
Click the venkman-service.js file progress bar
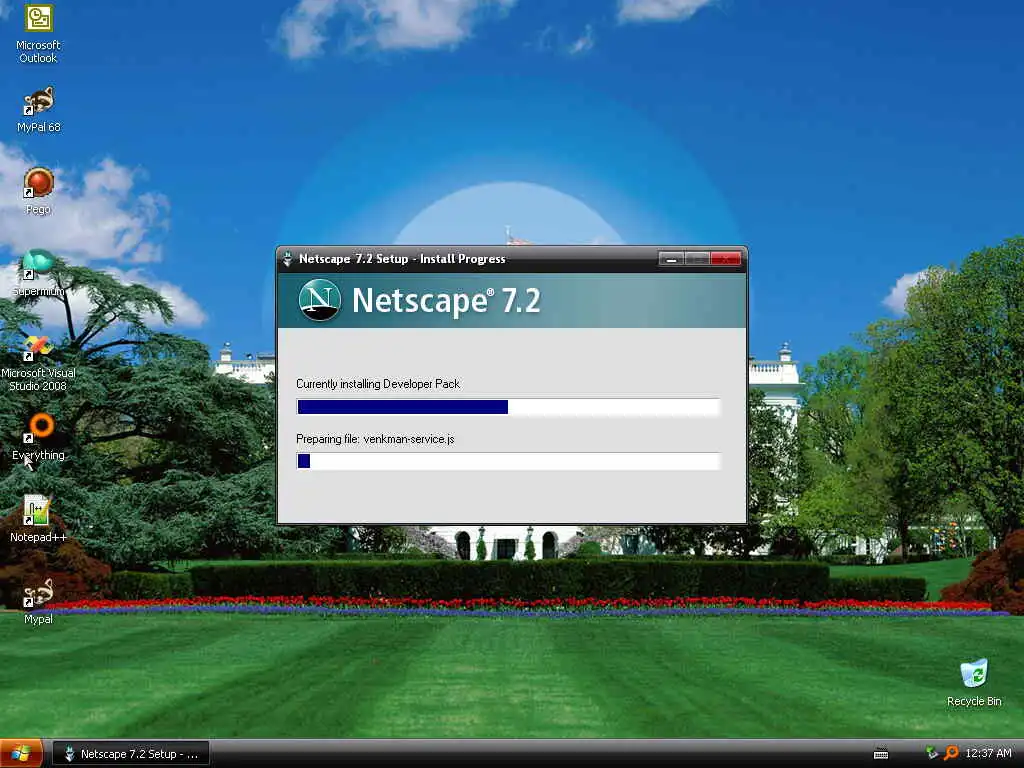(508, 461)
